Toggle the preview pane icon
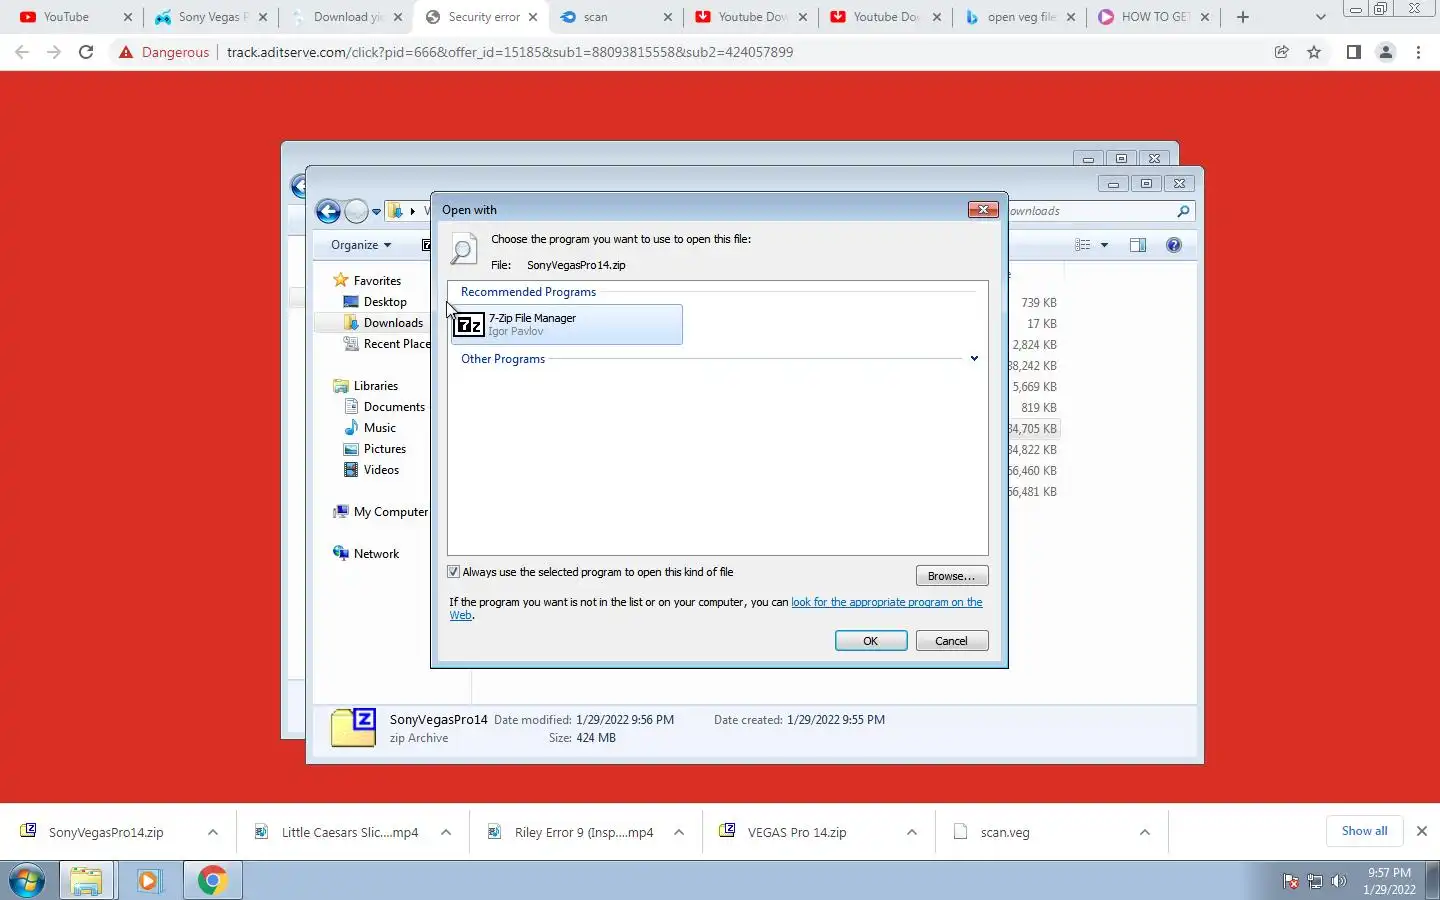 pos(1138,245)
